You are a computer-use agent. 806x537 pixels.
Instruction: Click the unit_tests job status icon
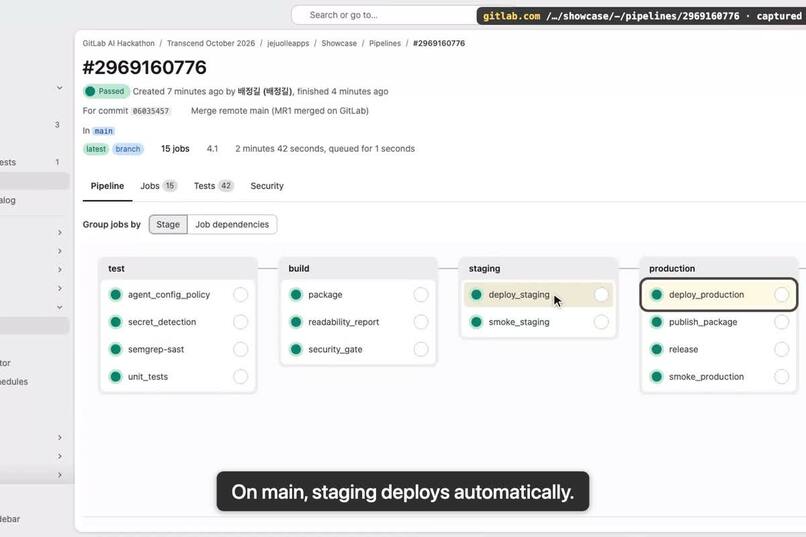point(116,376)
